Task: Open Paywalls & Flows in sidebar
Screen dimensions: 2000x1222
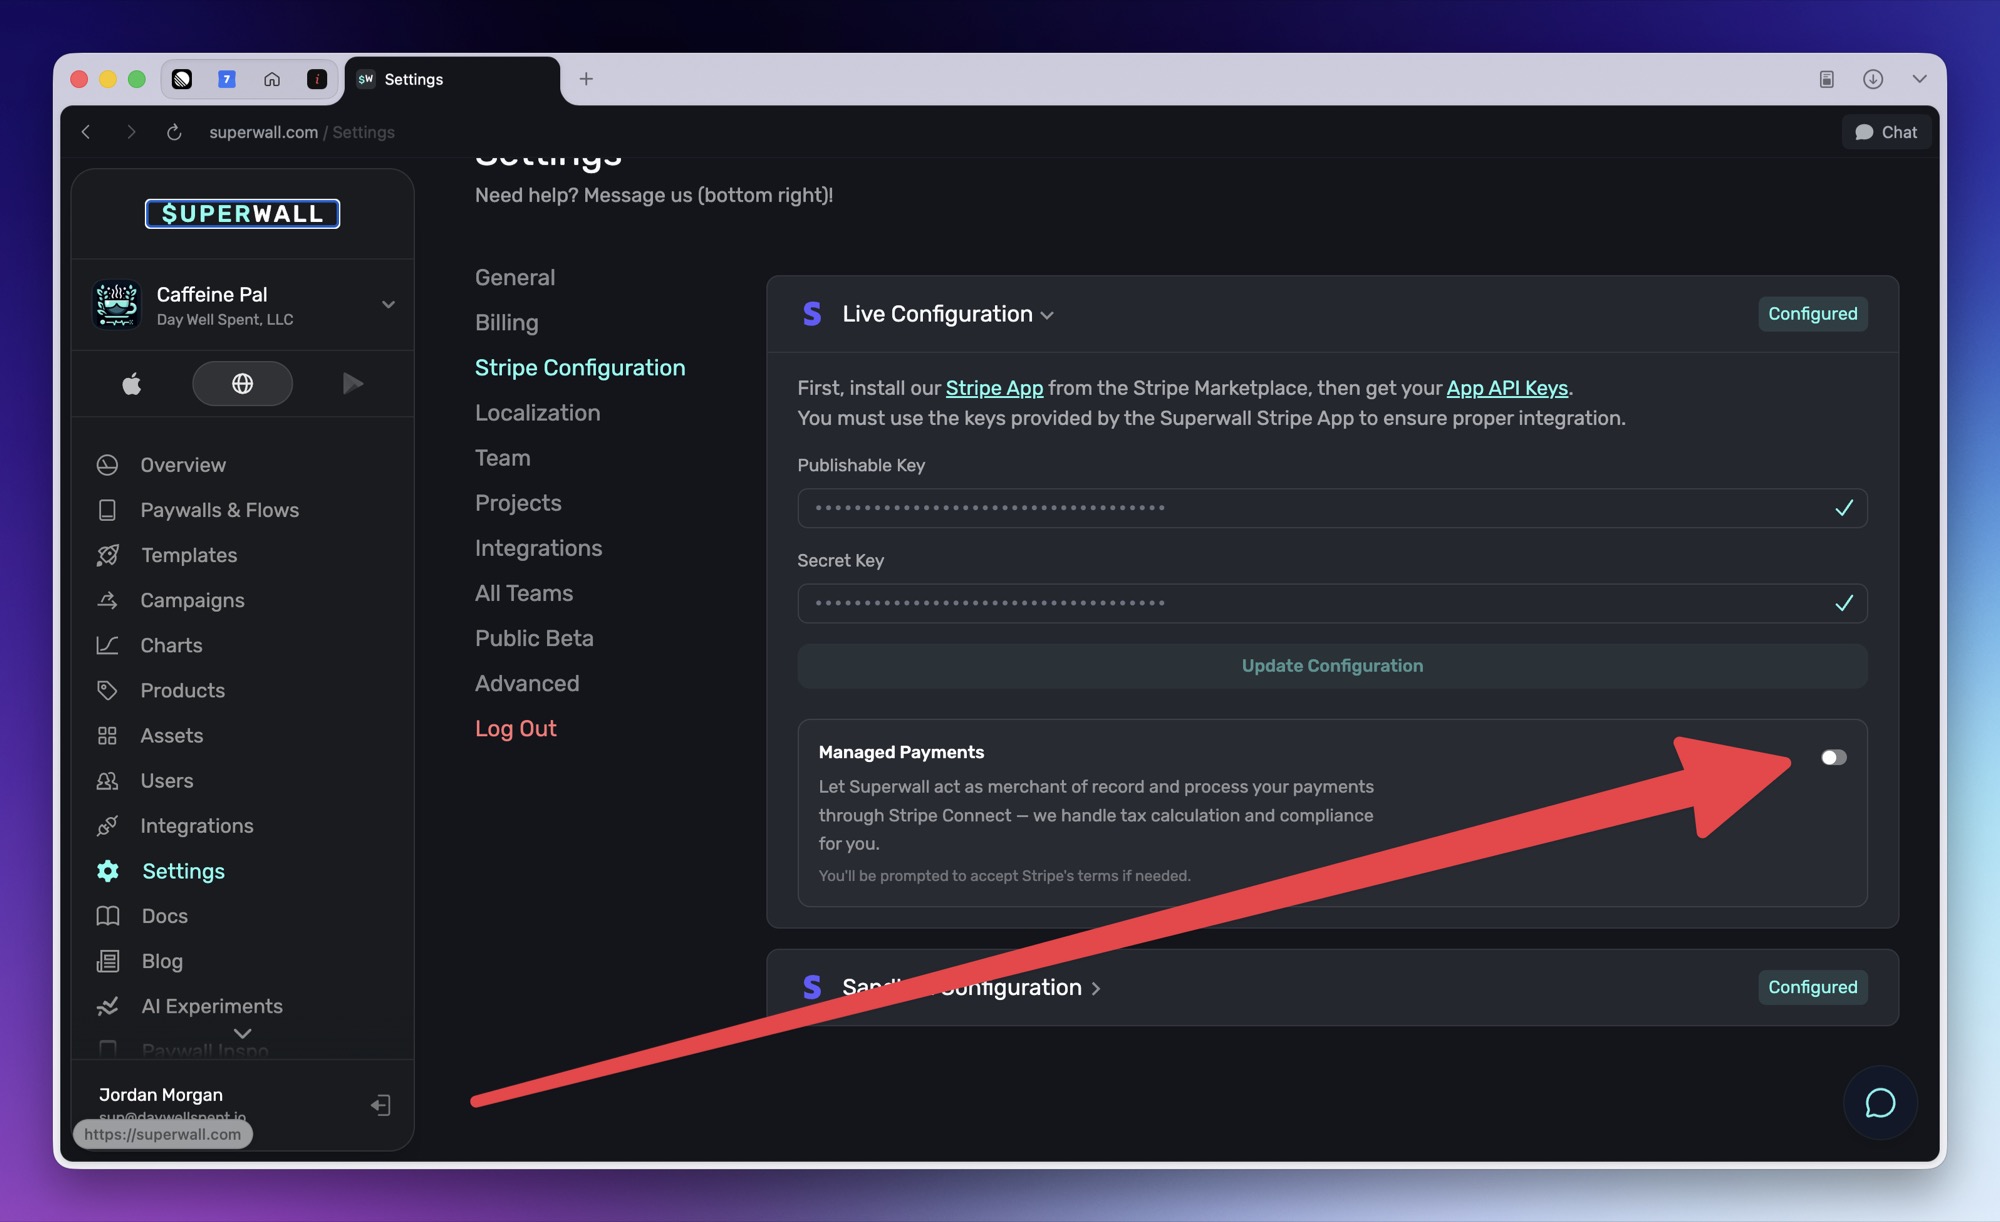Action: [x=219, y=510]
